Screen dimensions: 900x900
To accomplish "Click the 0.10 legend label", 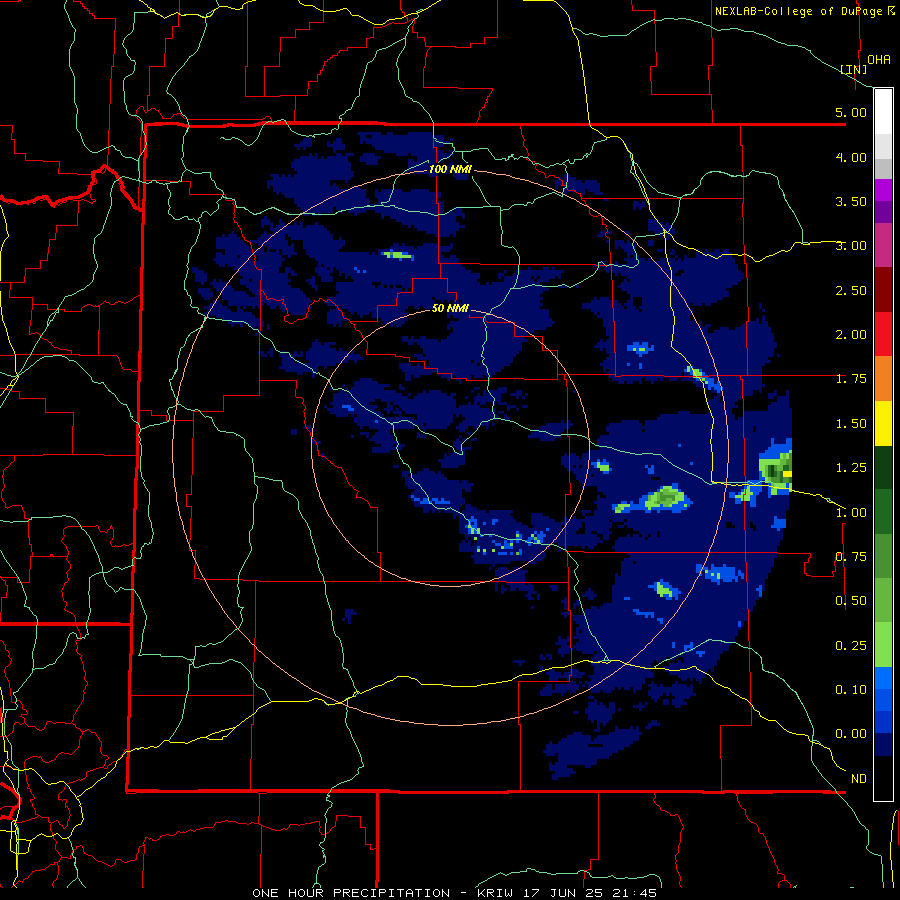I will click(x=851, y=690).
